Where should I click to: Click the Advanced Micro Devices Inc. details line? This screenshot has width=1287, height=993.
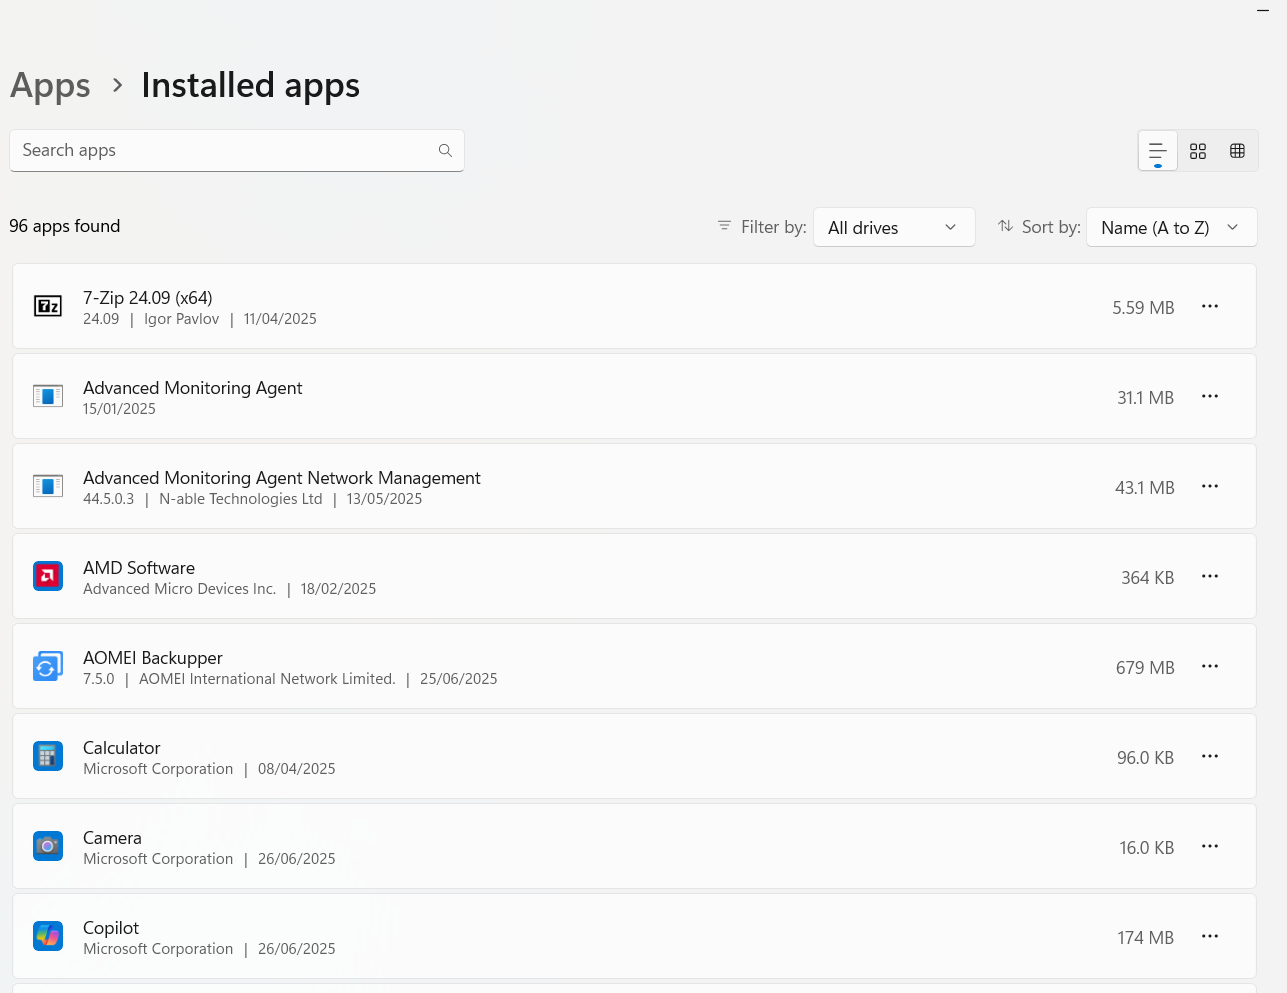230,589
